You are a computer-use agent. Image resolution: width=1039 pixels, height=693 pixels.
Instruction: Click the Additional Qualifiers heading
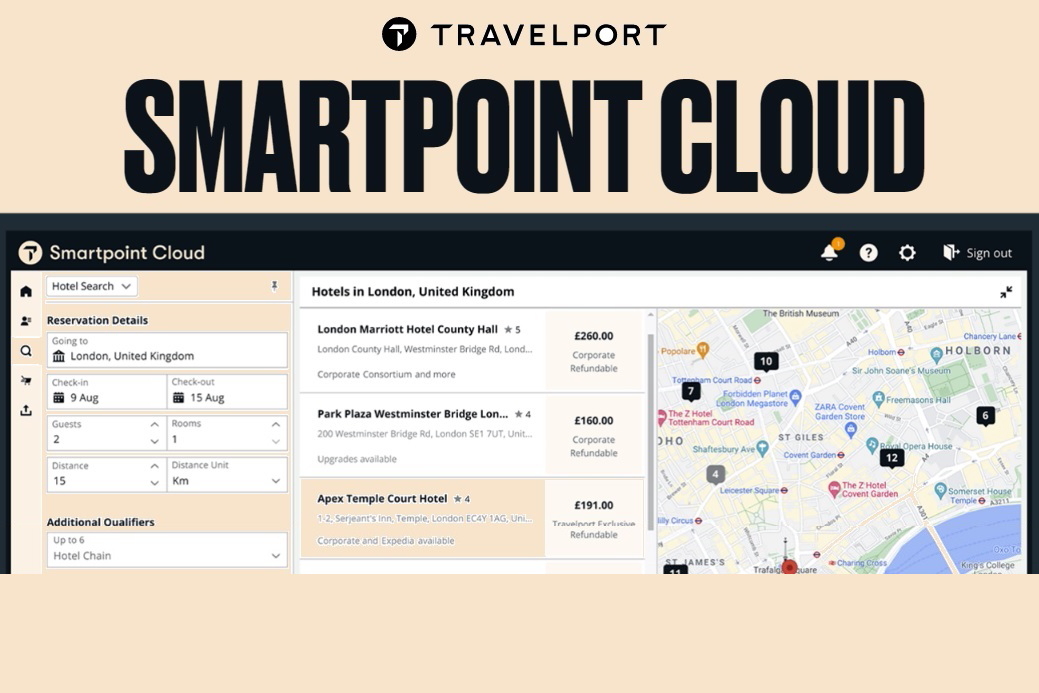(x=101, y=522)
